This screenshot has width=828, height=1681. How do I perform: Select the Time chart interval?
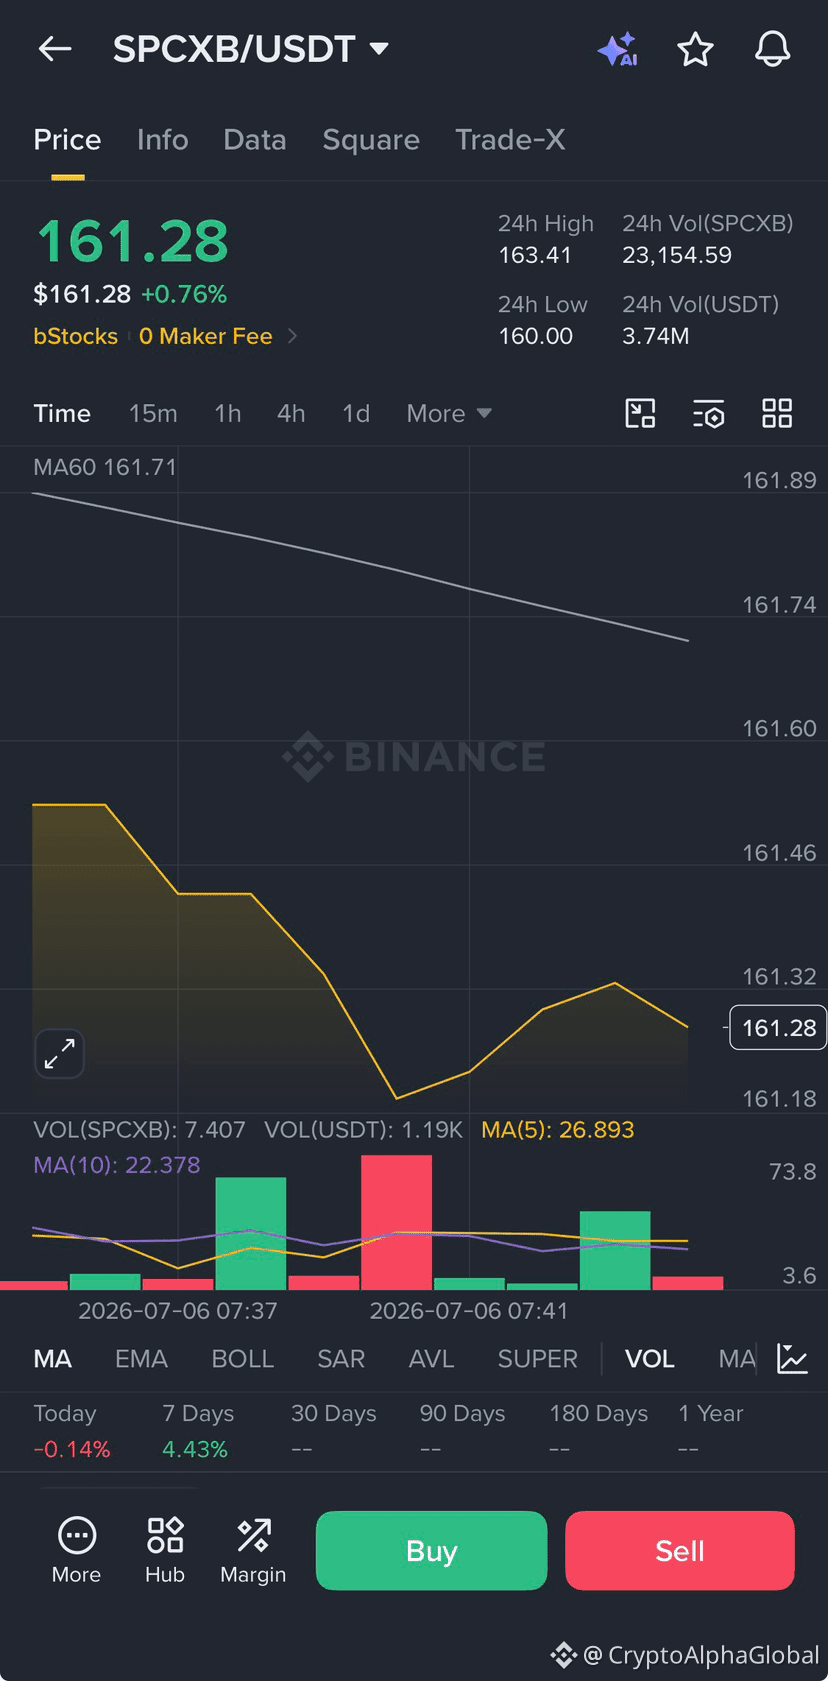[x=62, y=413]
